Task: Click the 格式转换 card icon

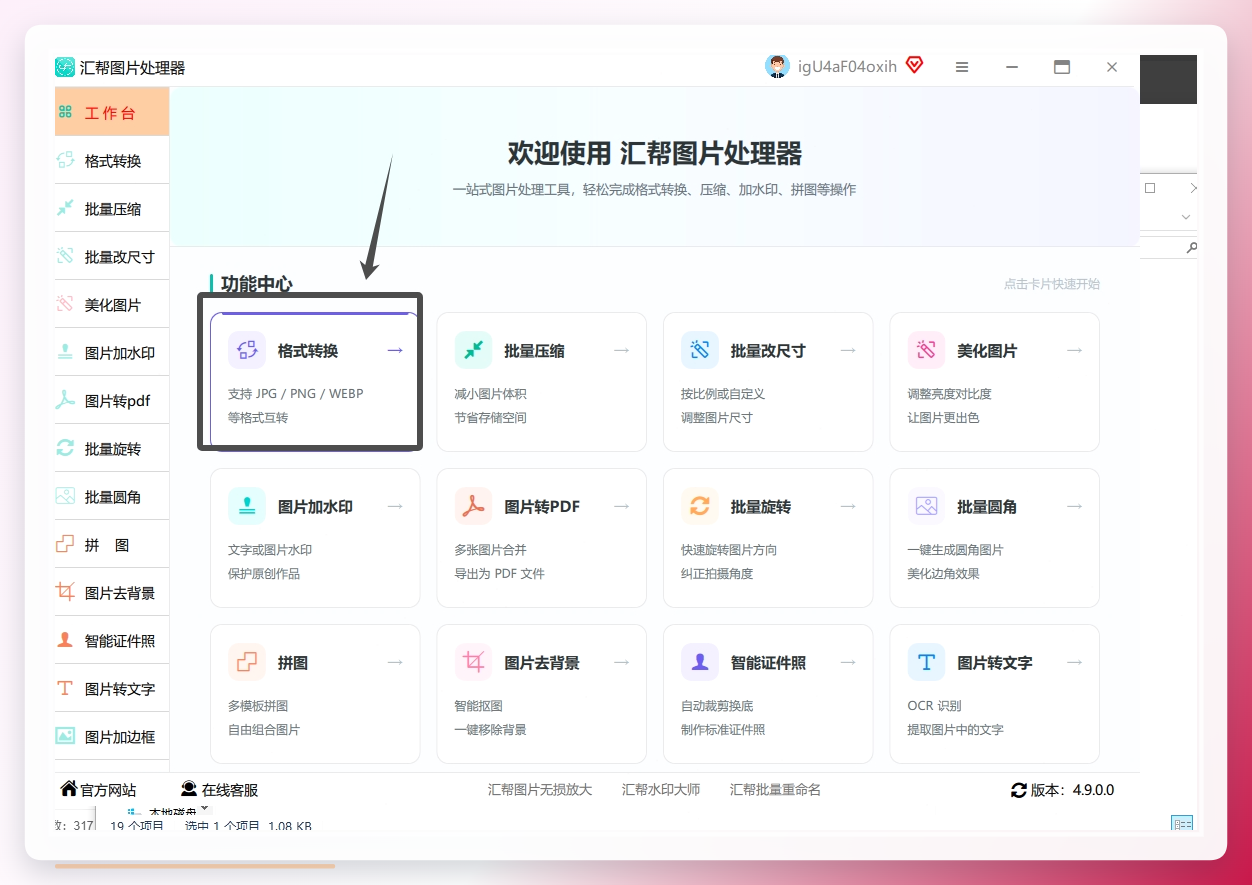Action: pyautogui.click(x=247, y=350)
